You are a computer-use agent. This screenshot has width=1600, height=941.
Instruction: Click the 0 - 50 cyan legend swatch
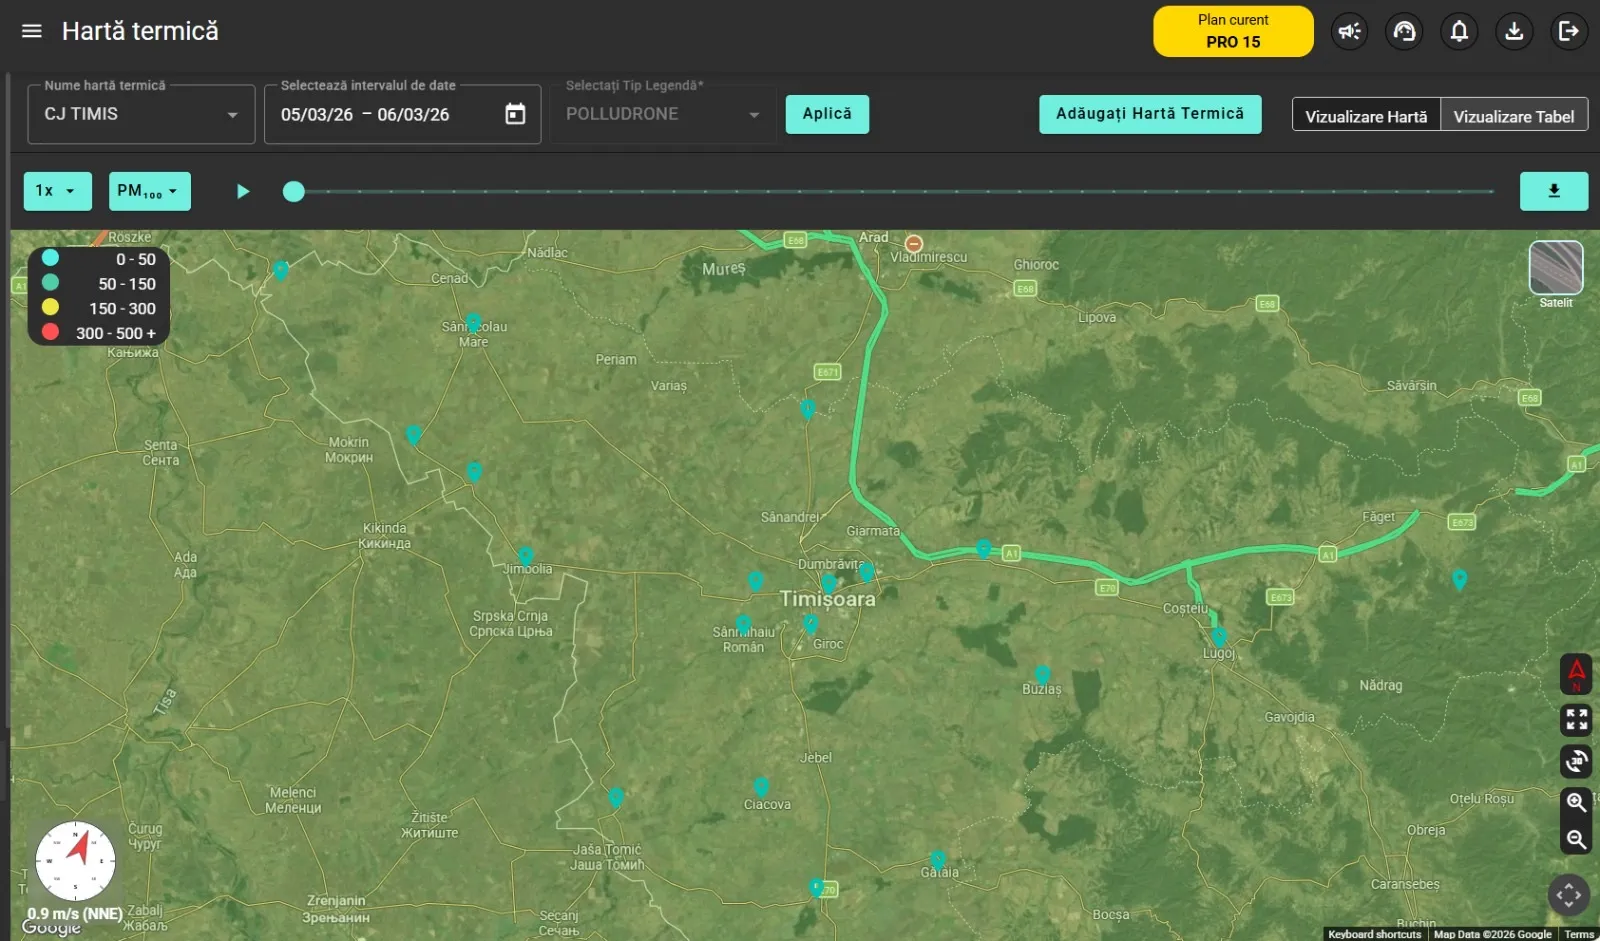pos(50,258)
